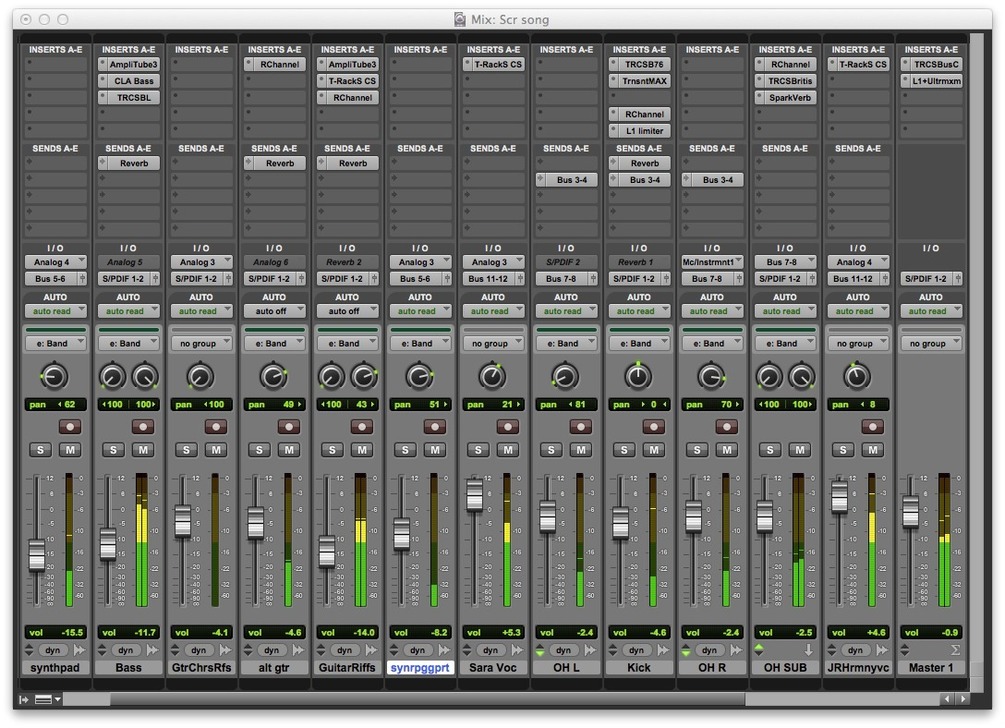Record-enable the JRHrmnyvc track
Image resolution: width=1005 pixels, height=728 pixels.
tap(872, 427)
